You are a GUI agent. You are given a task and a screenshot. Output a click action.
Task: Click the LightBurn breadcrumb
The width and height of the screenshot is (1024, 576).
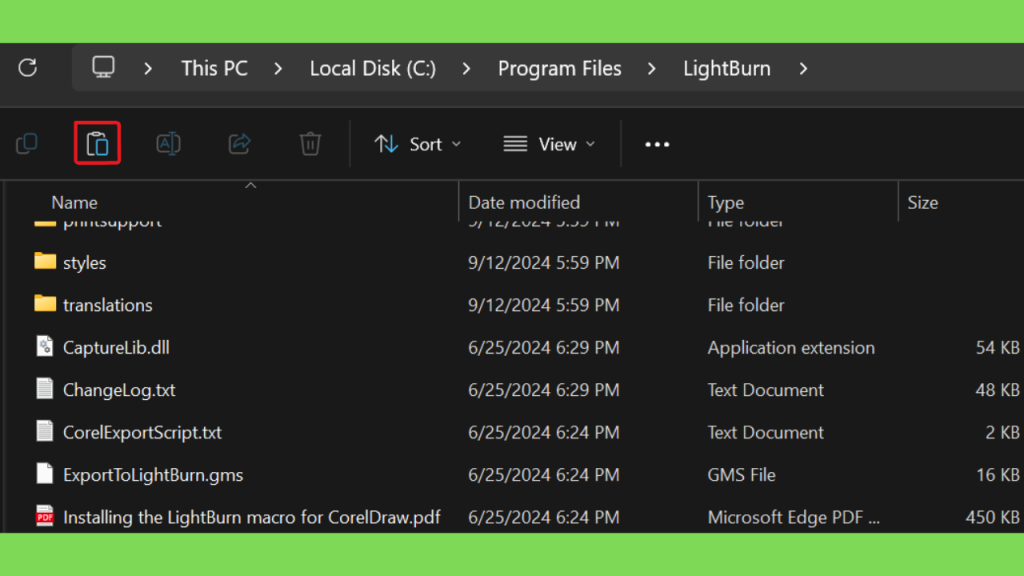(x=727, y=69)
